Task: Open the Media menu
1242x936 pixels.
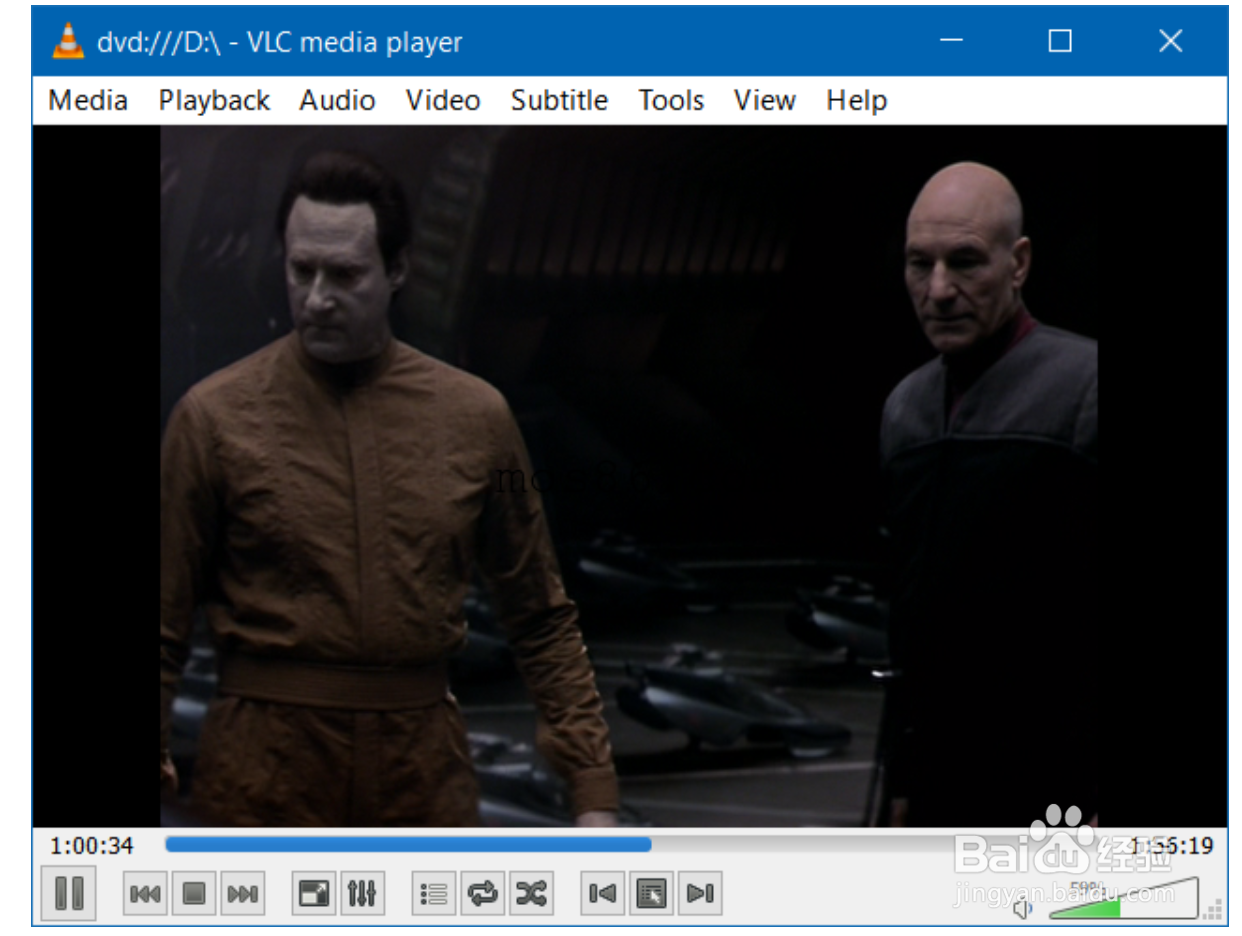Action: [88, 101]
